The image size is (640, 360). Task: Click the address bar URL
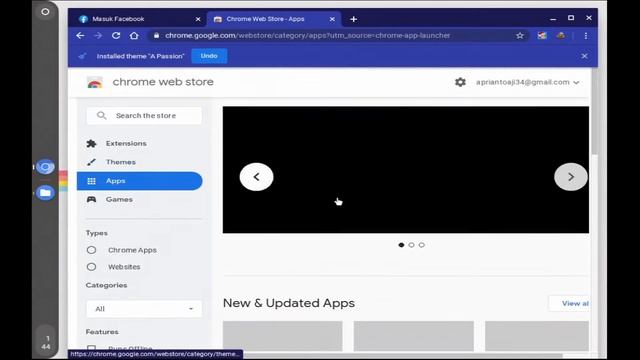coord(307,36)
